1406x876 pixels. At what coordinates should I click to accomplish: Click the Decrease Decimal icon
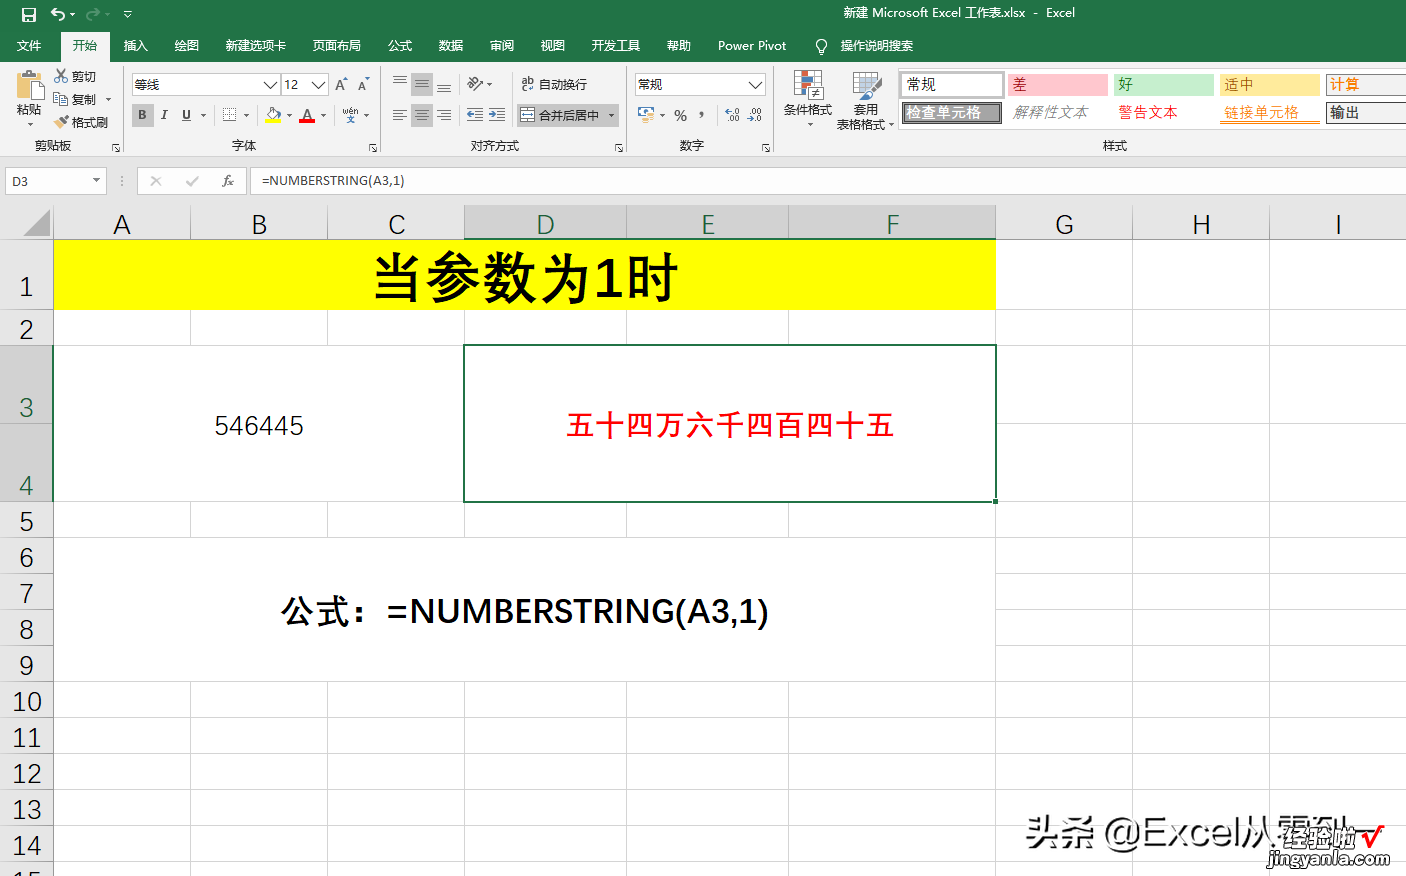click(754, 115)
